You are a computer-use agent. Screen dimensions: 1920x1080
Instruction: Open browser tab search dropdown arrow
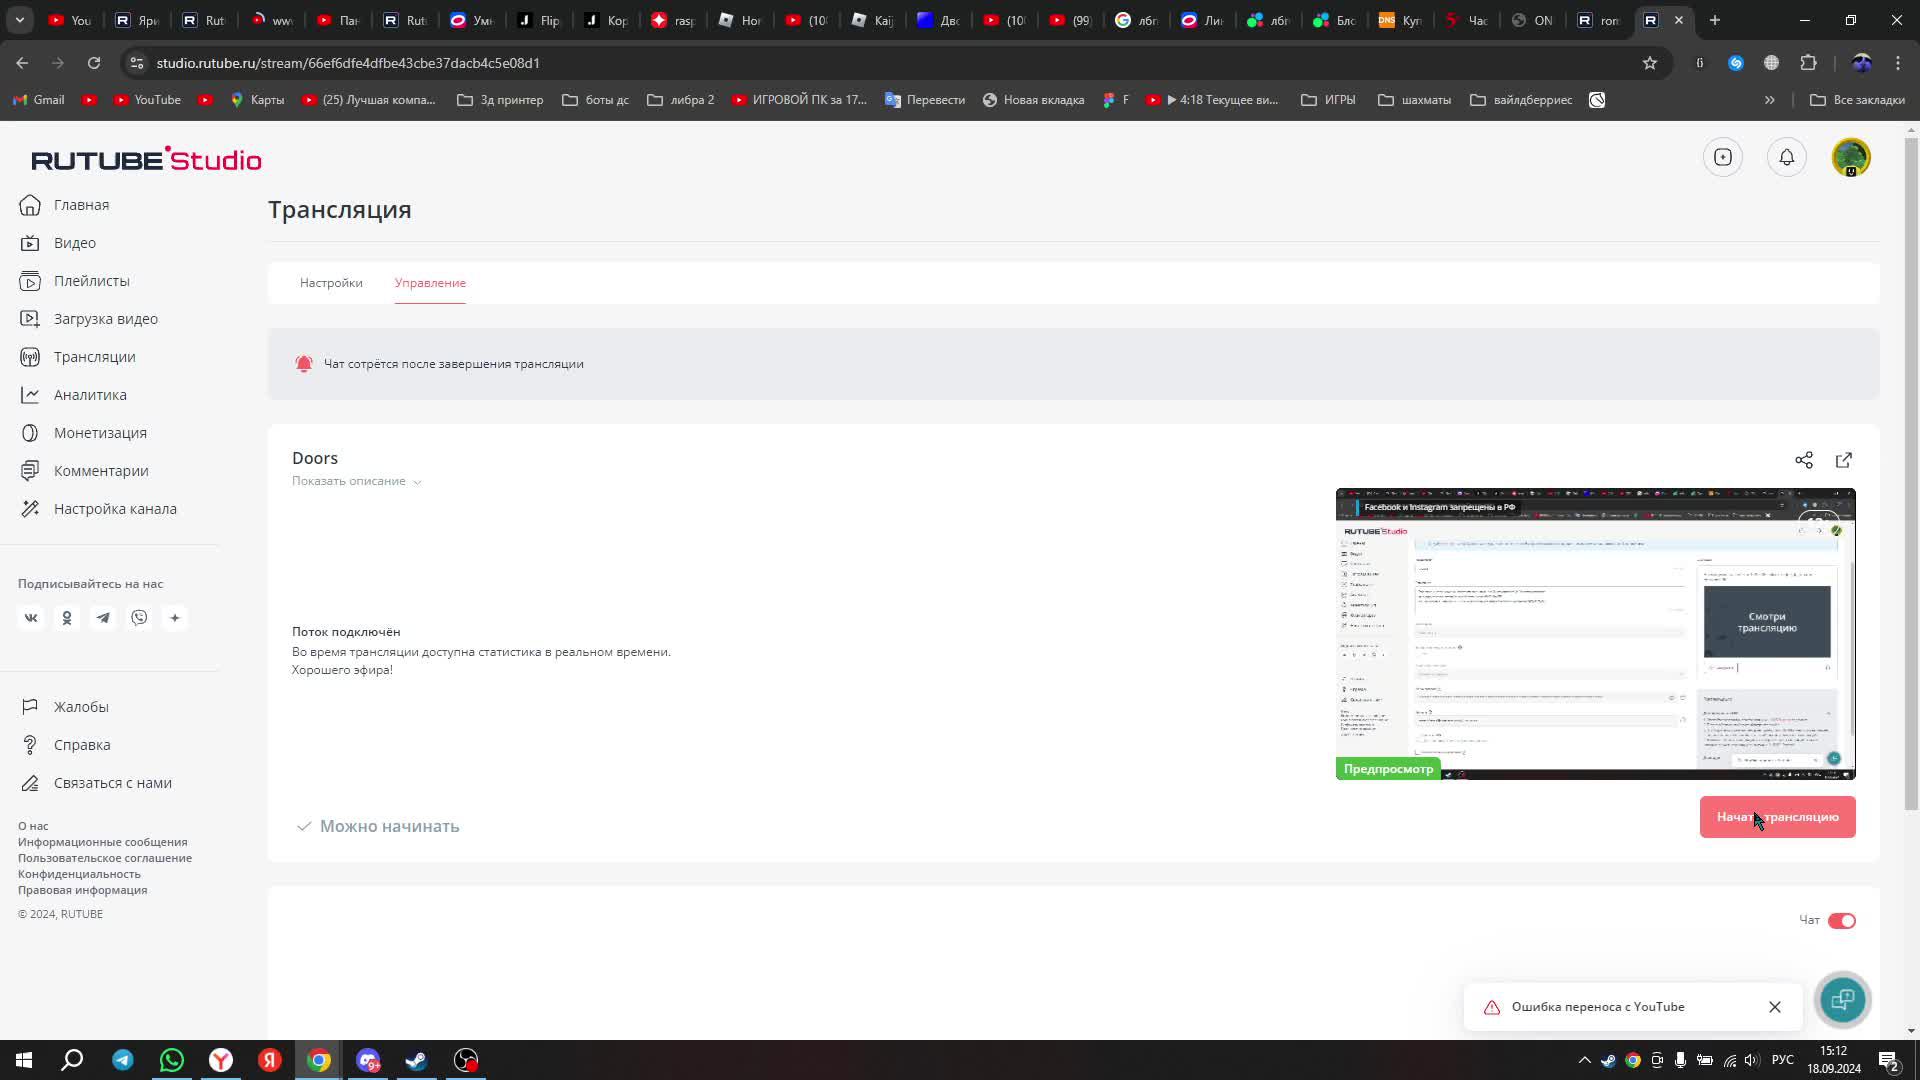point(20,20)
